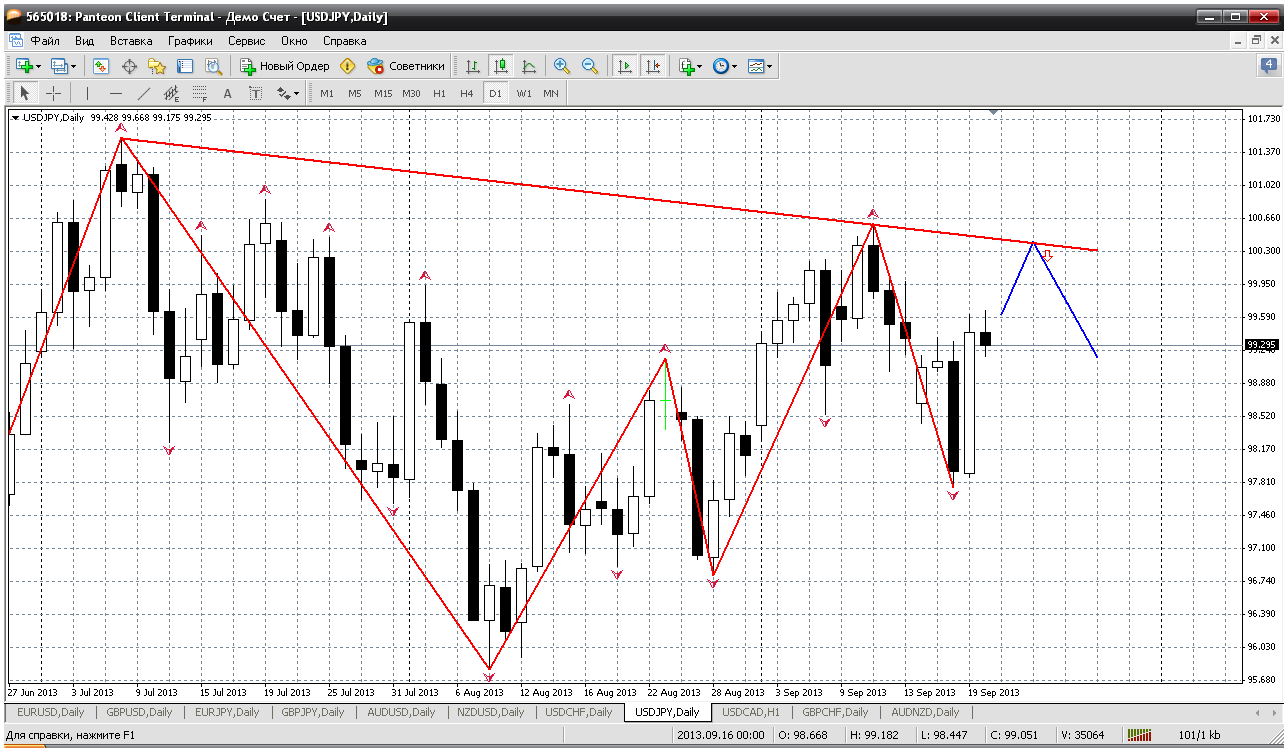Select the Fibonacci Retracement tool

pos(199,93)
